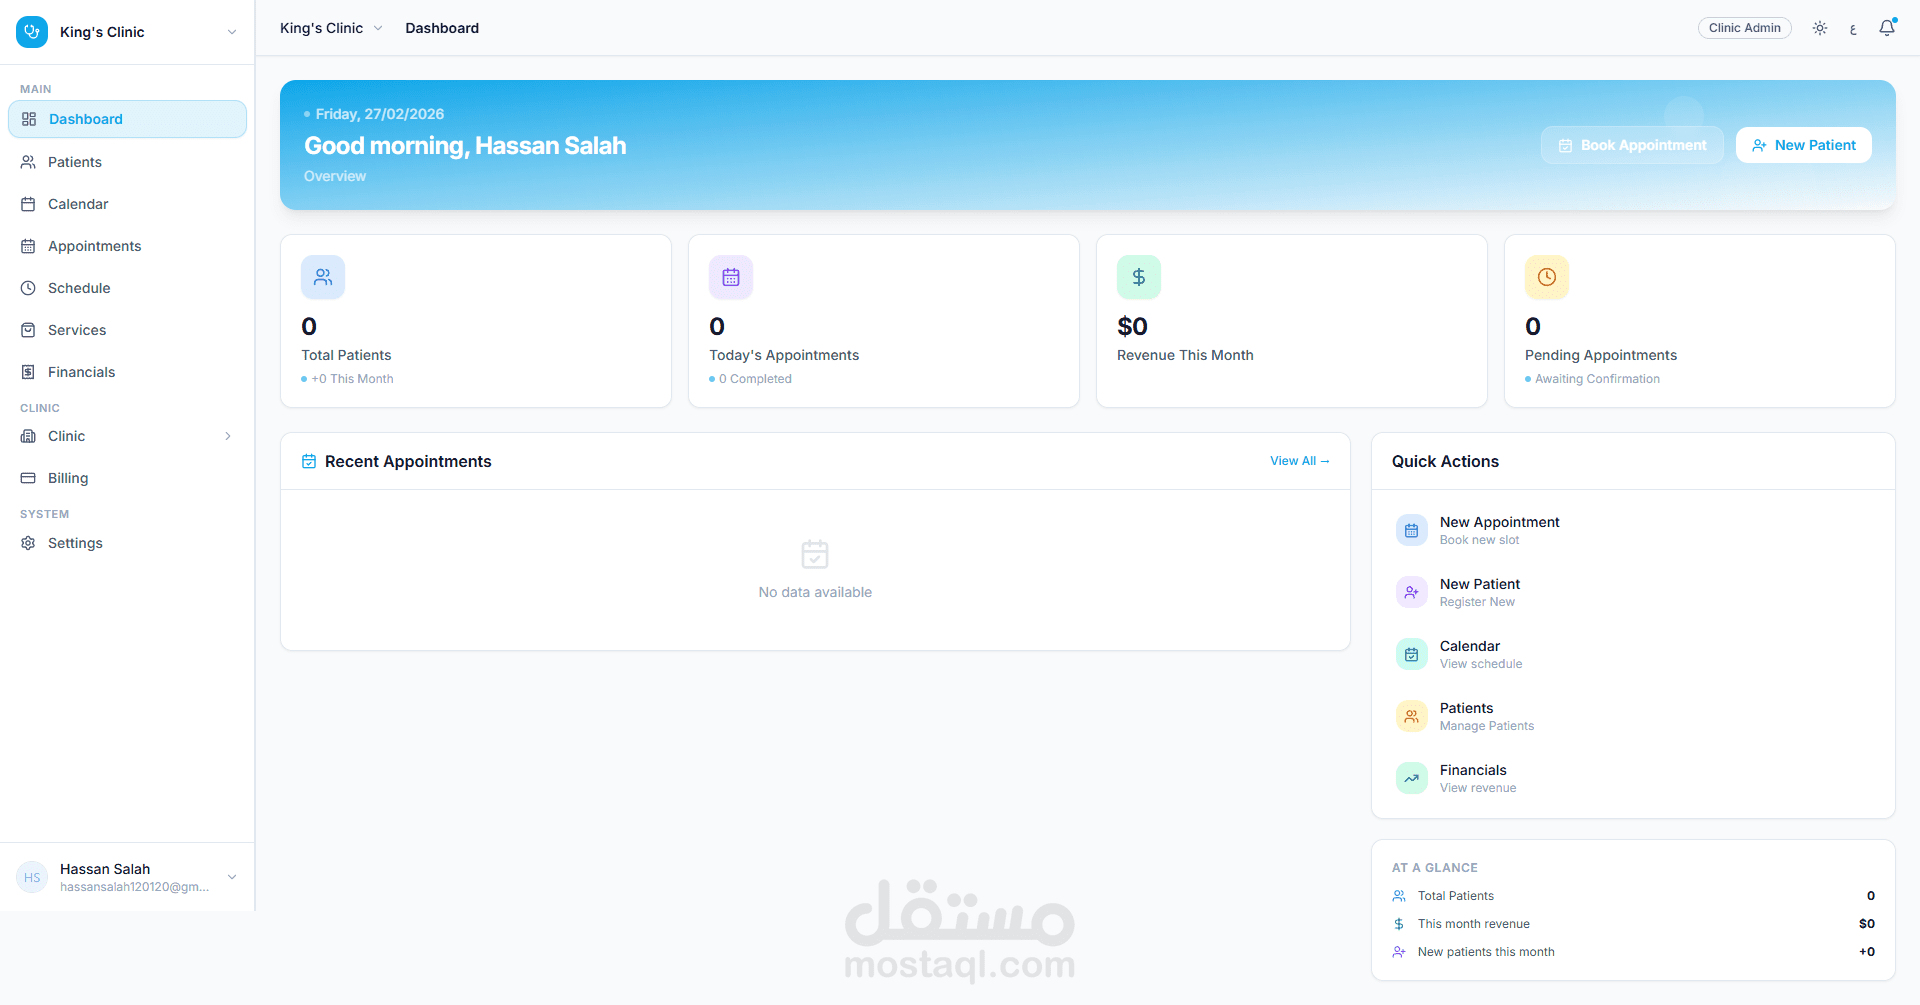This screenshot has height=1005, width=1920.
Task: Click the Book Appointment button in the banner
Action: (1632, 145)
